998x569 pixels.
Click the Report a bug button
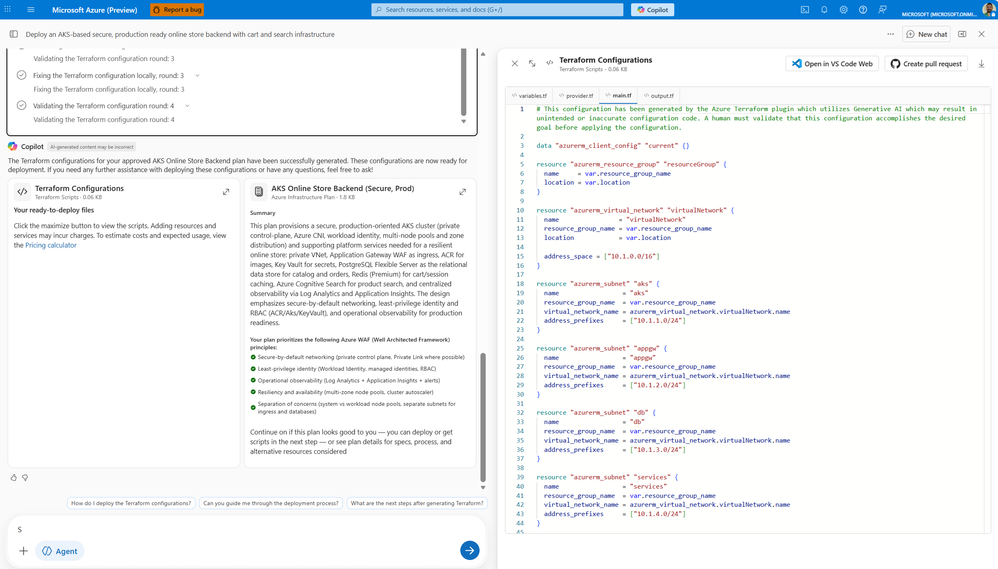[x=177, y=10]
